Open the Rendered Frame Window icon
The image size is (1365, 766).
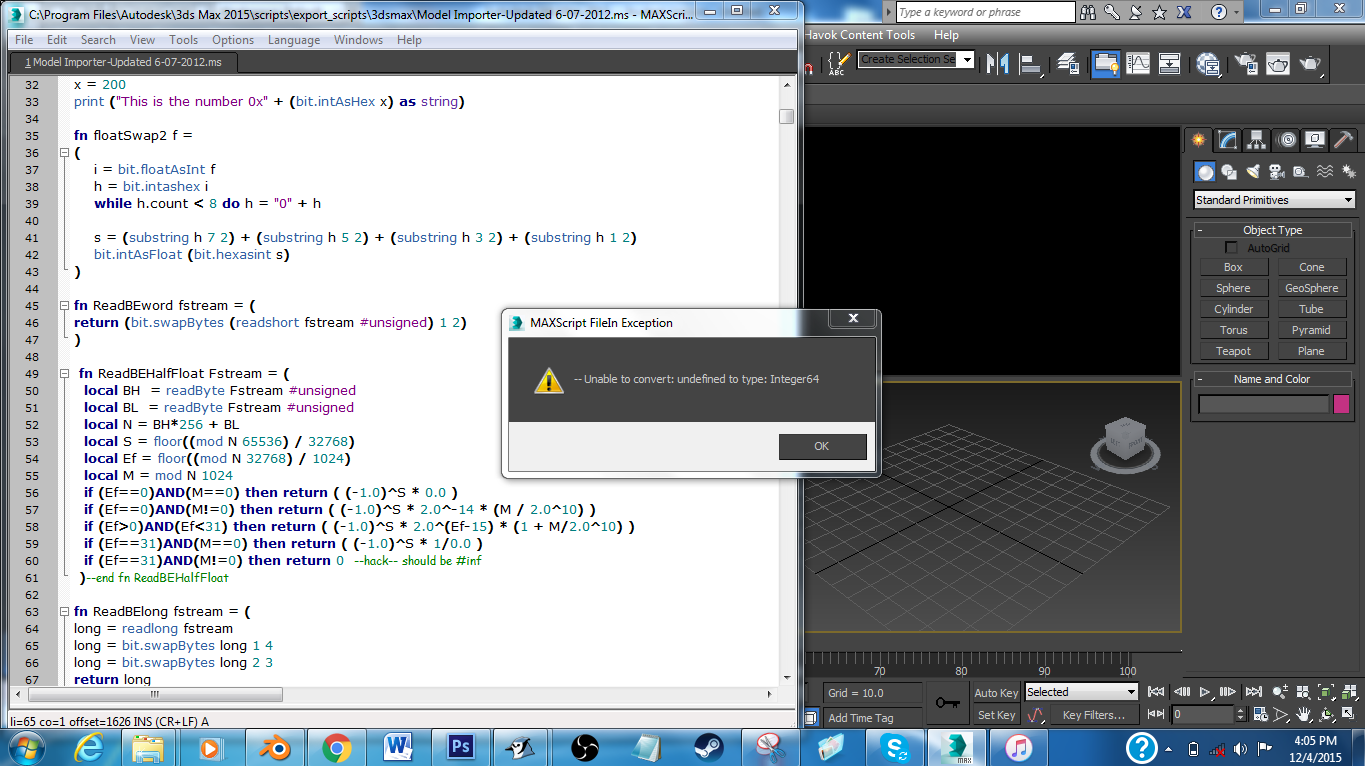[1278, 64]
